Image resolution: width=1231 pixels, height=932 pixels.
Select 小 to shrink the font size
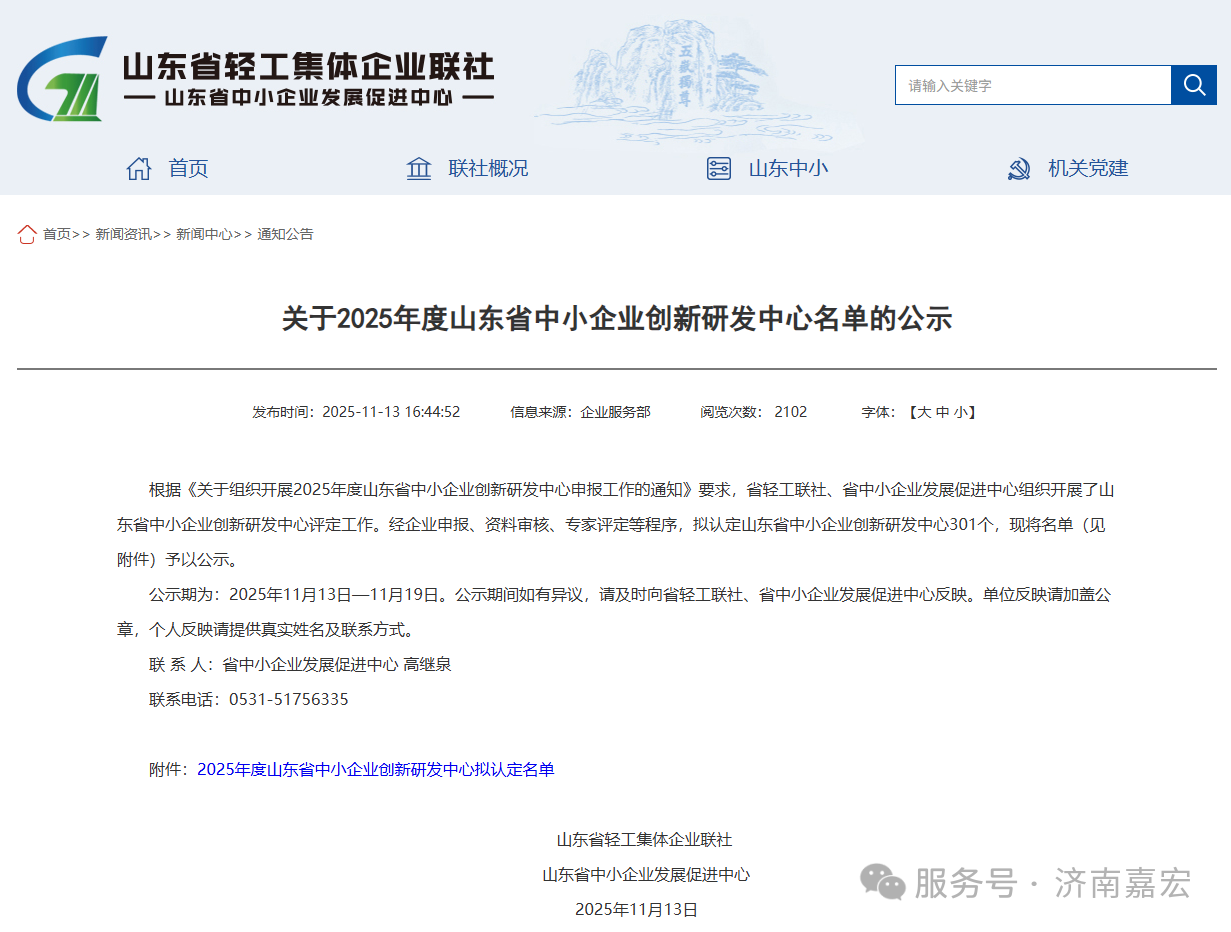[960, 411]
